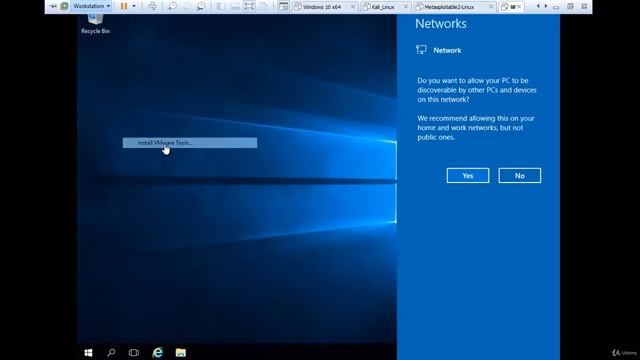Click the Networks panel heading
Viewport: 640px width, 360px height.
[x=441, y=24]
